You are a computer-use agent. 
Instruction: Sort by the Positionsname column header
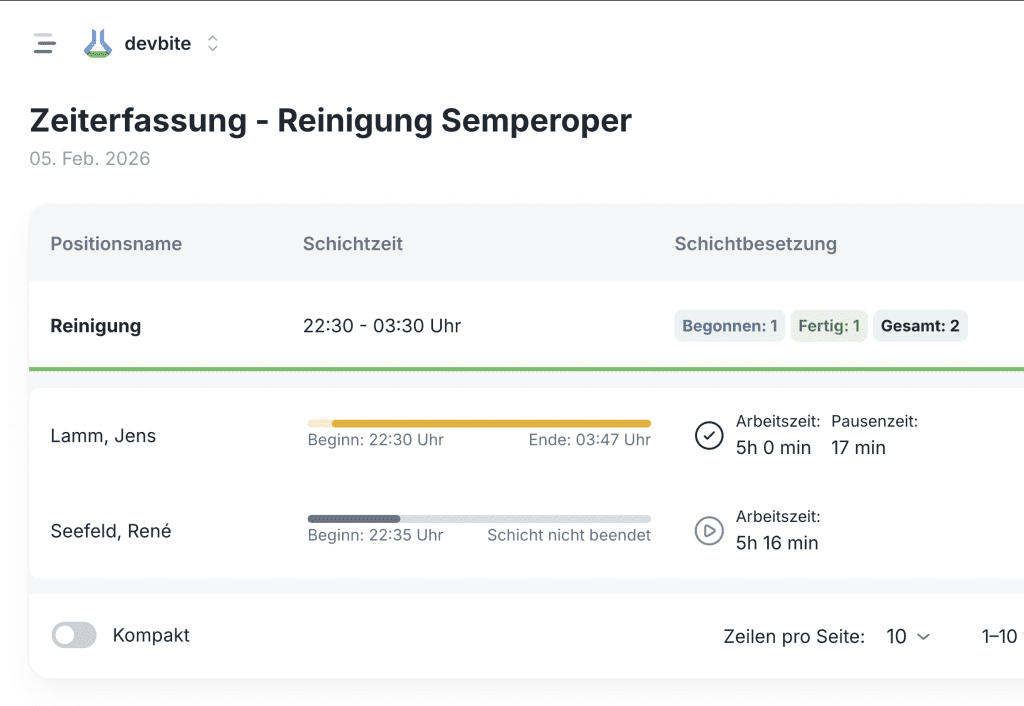(116, 244)
